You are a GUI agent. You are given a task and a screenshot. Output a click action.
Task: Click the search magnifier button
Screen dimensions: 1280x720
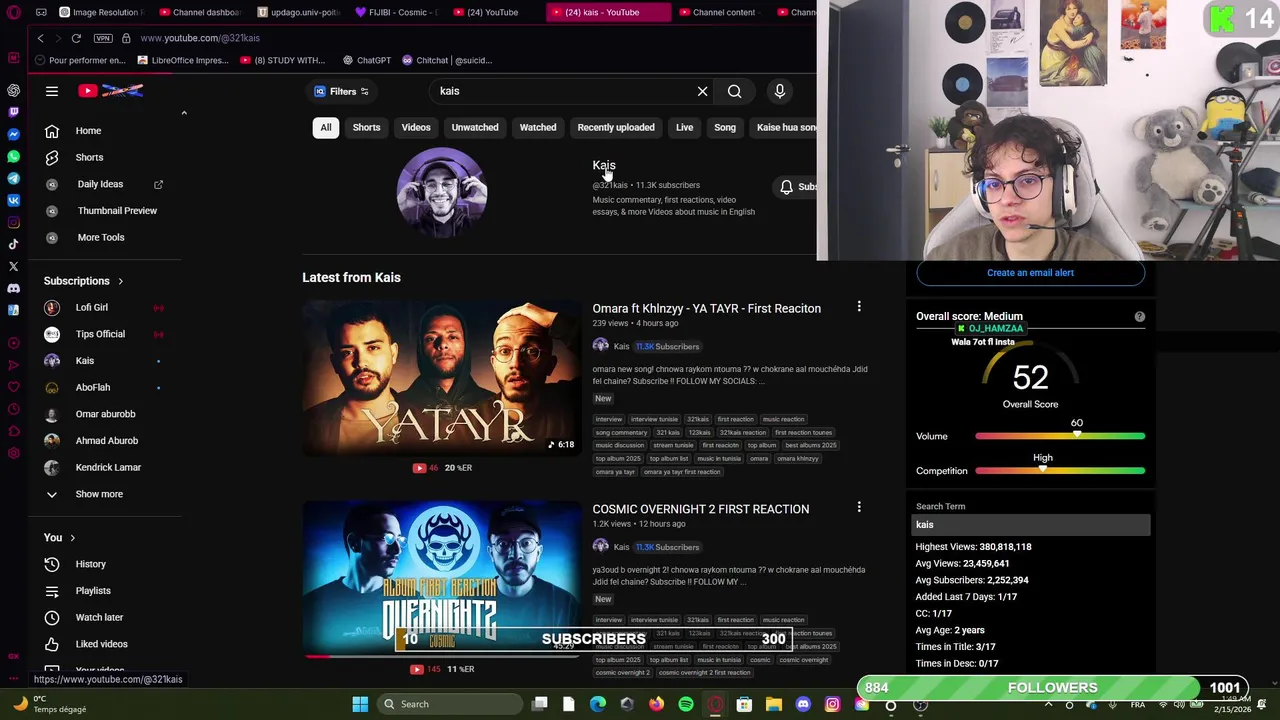pos(735,91)
